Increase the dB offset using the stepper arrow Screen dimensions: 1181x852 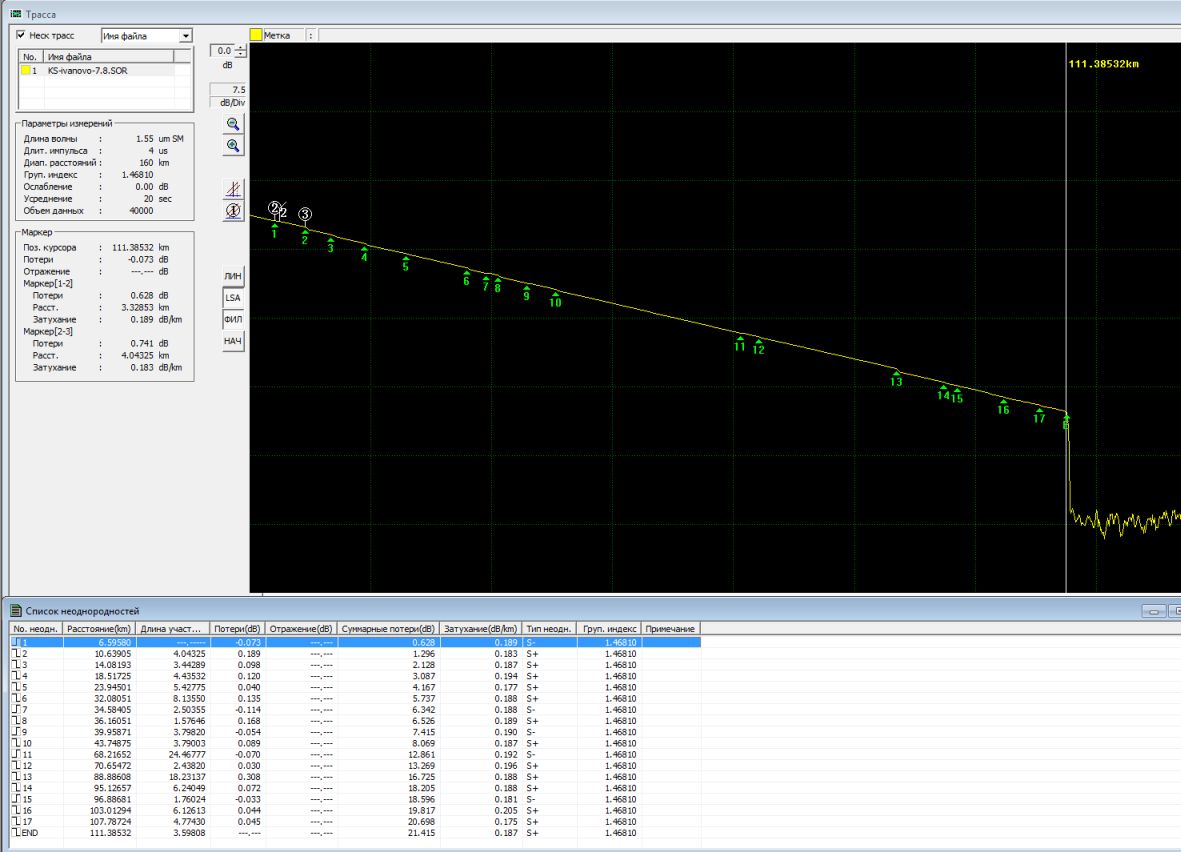240,47
